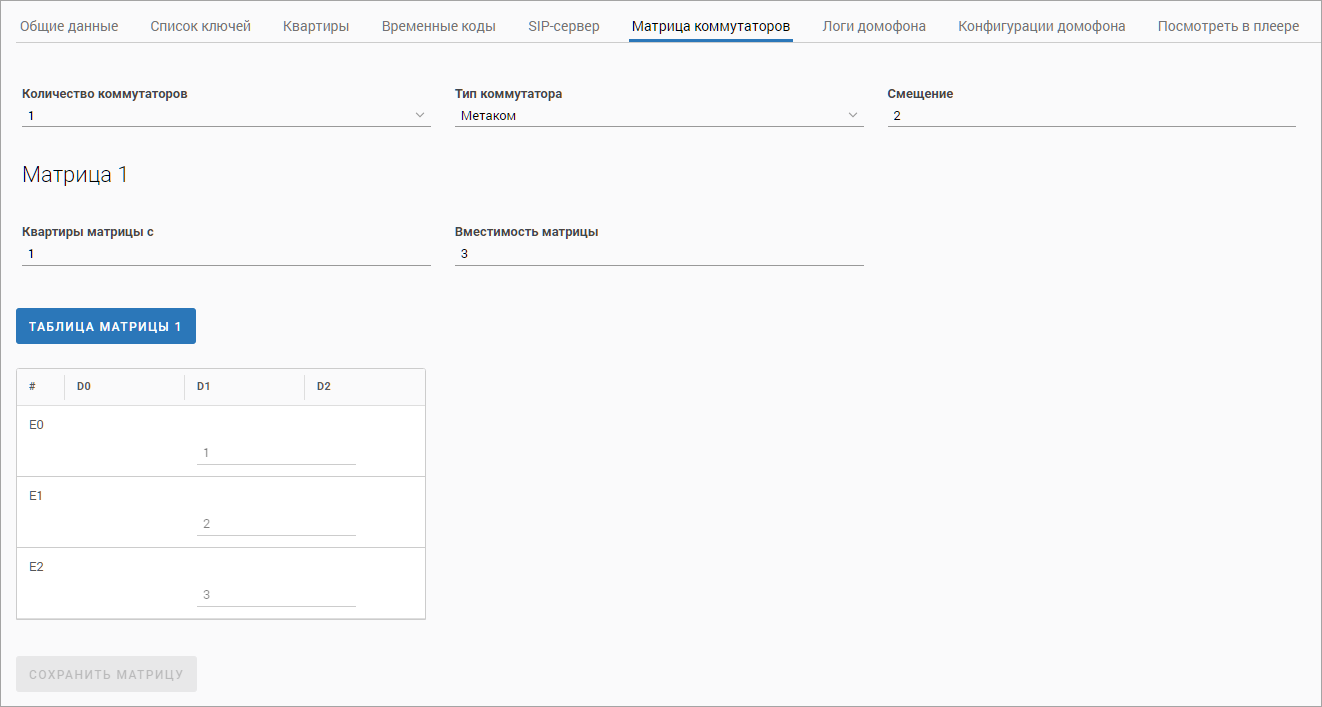
Task: Click the D1 column header
Action: pos(203,386)
